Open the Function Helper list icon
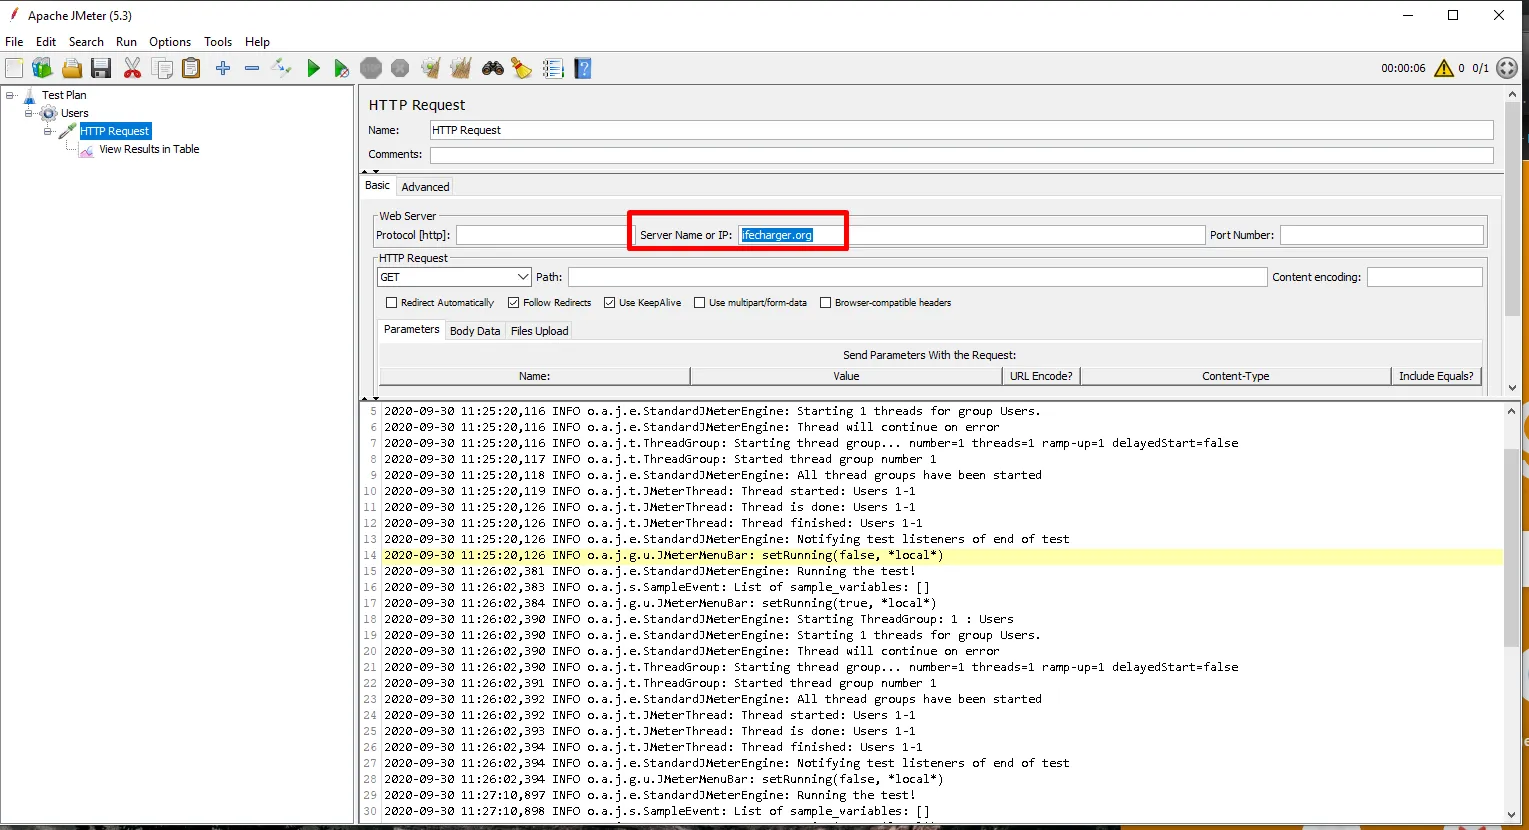 tap(553, 68)
